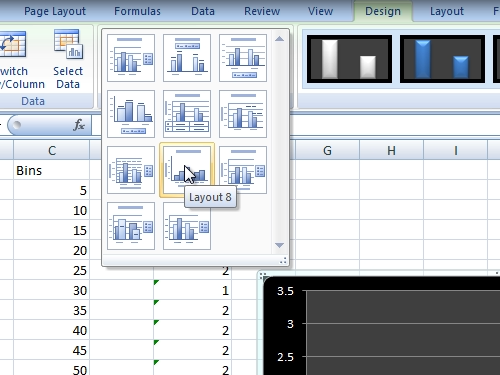Apply chart Layout 6 thumbnail
500x375 pixels.
[243, 114]
